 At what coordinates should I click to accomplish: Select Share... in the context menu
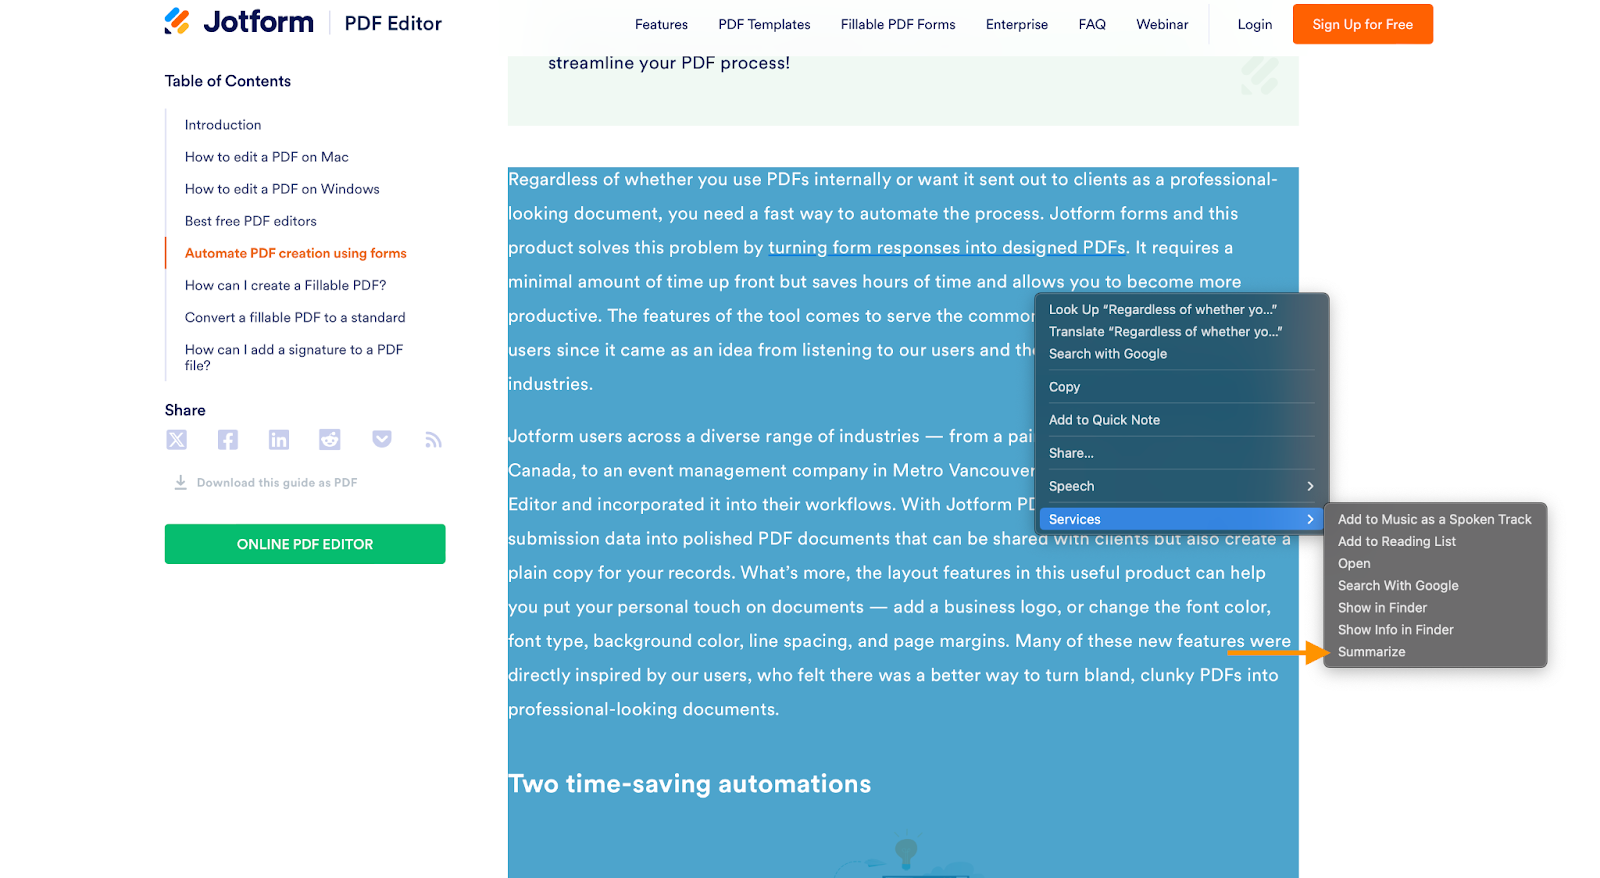(1071, 453)
